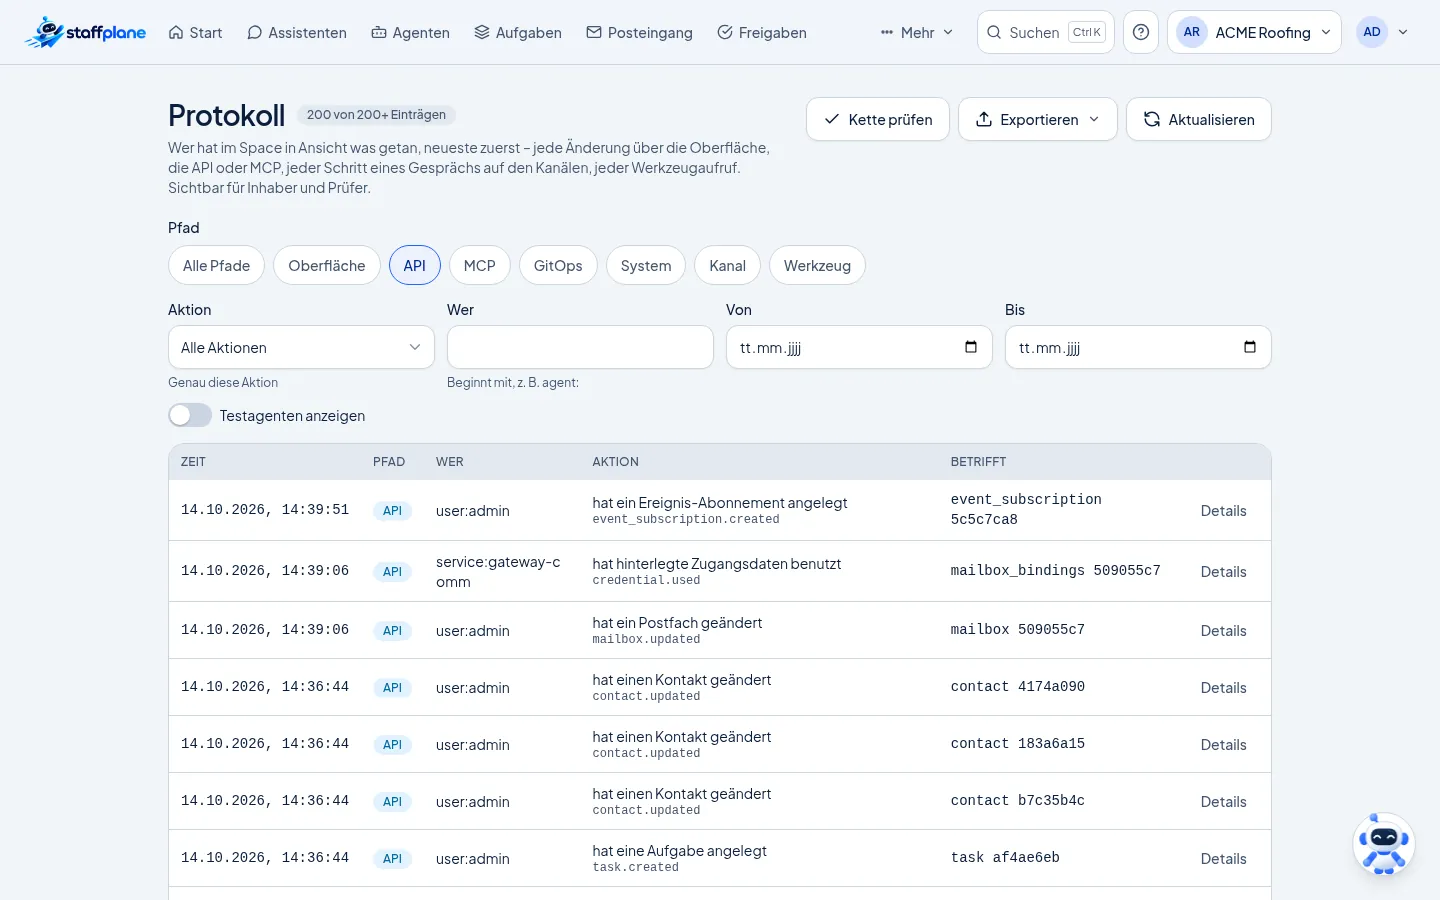1440x900 pixels.
Task: Filter by Oberfläche path
Action: (327, 265)
